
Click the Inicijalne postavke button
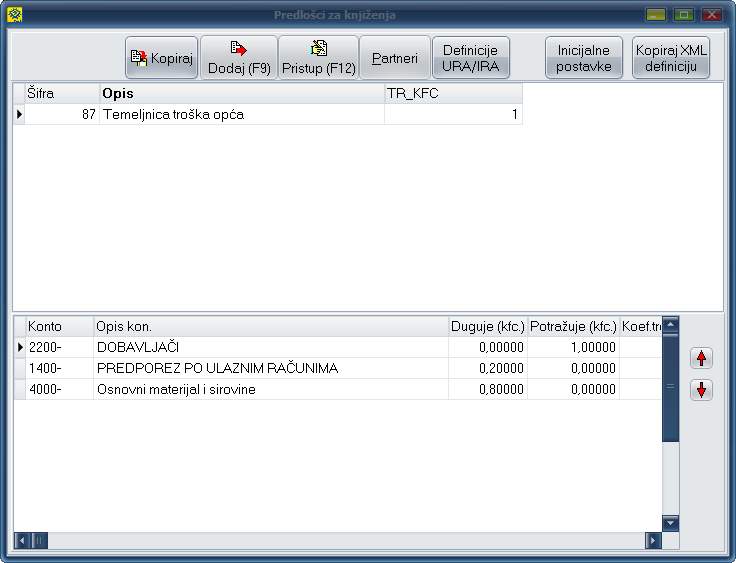pos(584,58)
